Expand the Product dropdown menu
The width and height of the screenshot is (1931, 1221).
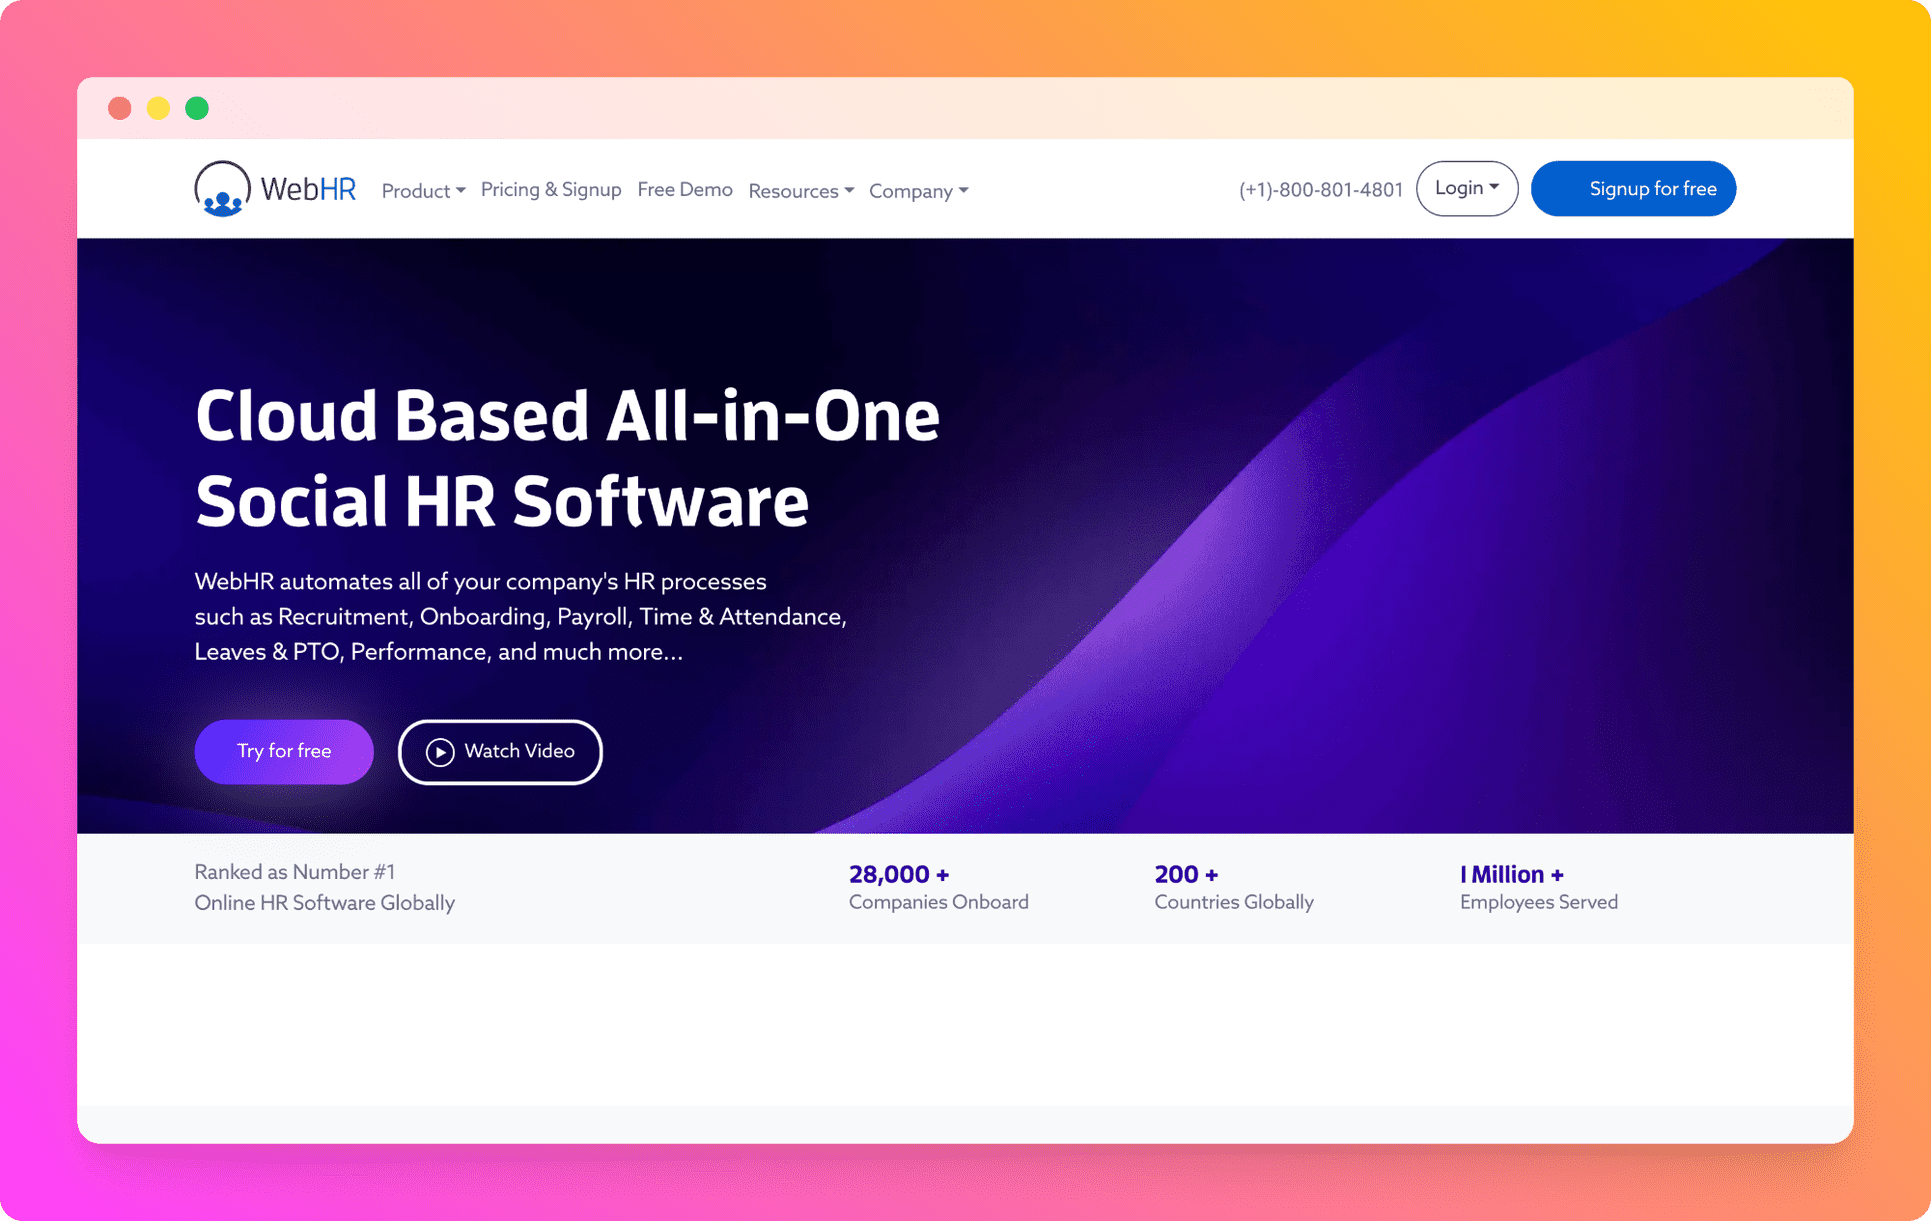coord(423,190)
